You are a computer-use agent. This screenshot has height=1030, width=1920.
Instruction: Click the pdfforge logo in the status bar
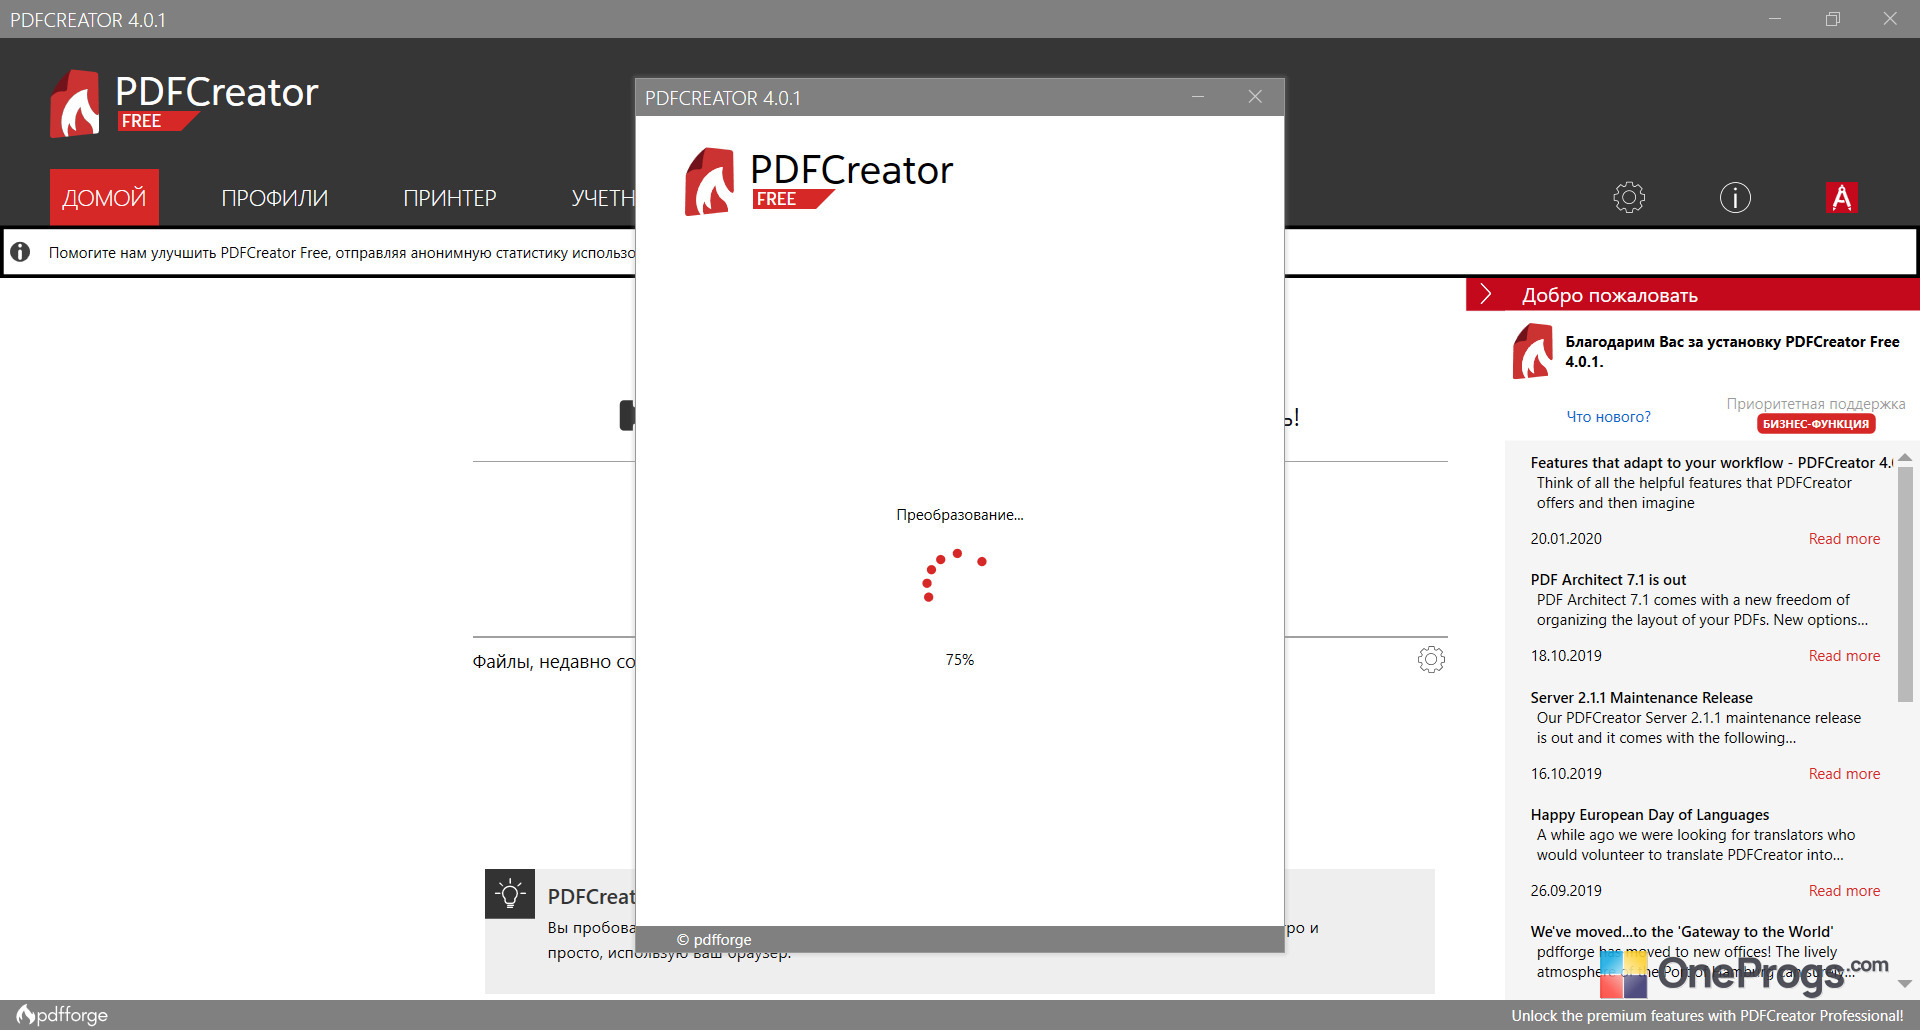(x=62, y=1015)
